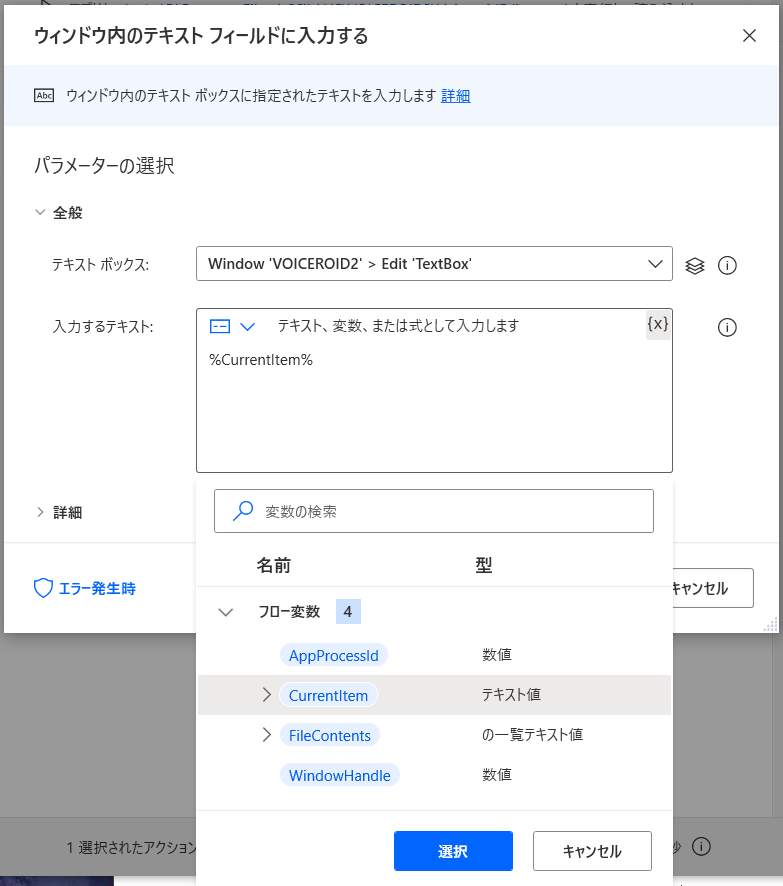
Task: Click the 1 選択されたアクション status text
Action: coord(131,847)
